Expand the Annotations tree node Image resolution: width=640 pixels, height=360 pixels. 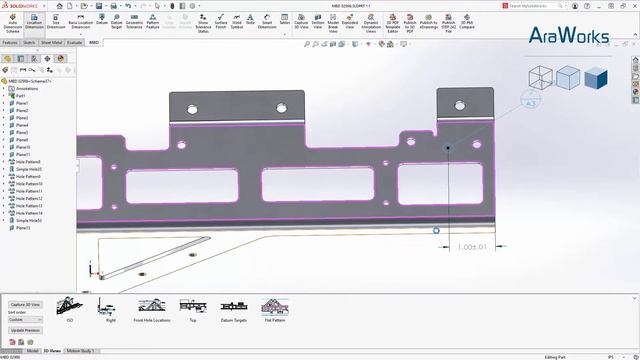tap(4, 89)
